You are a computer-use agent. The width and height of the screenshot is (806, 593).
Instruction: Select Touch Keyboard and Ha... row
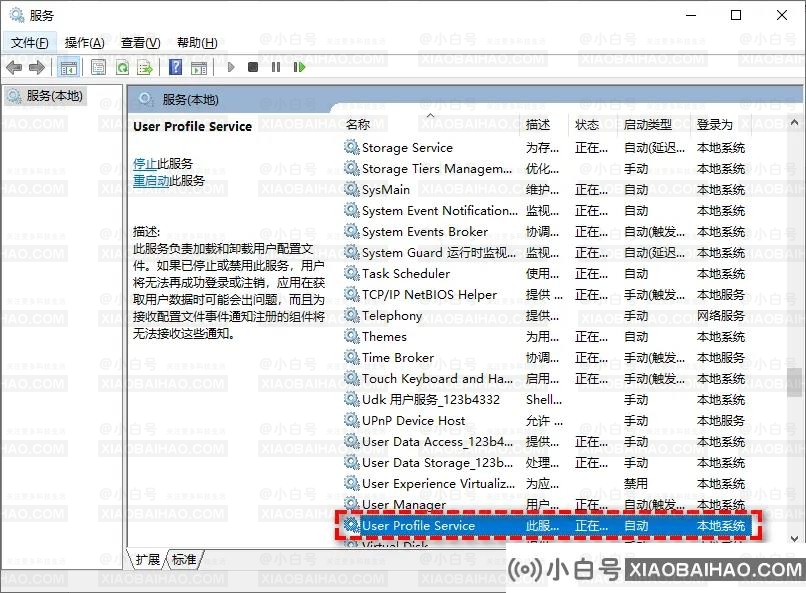click(x=545, y=379)
